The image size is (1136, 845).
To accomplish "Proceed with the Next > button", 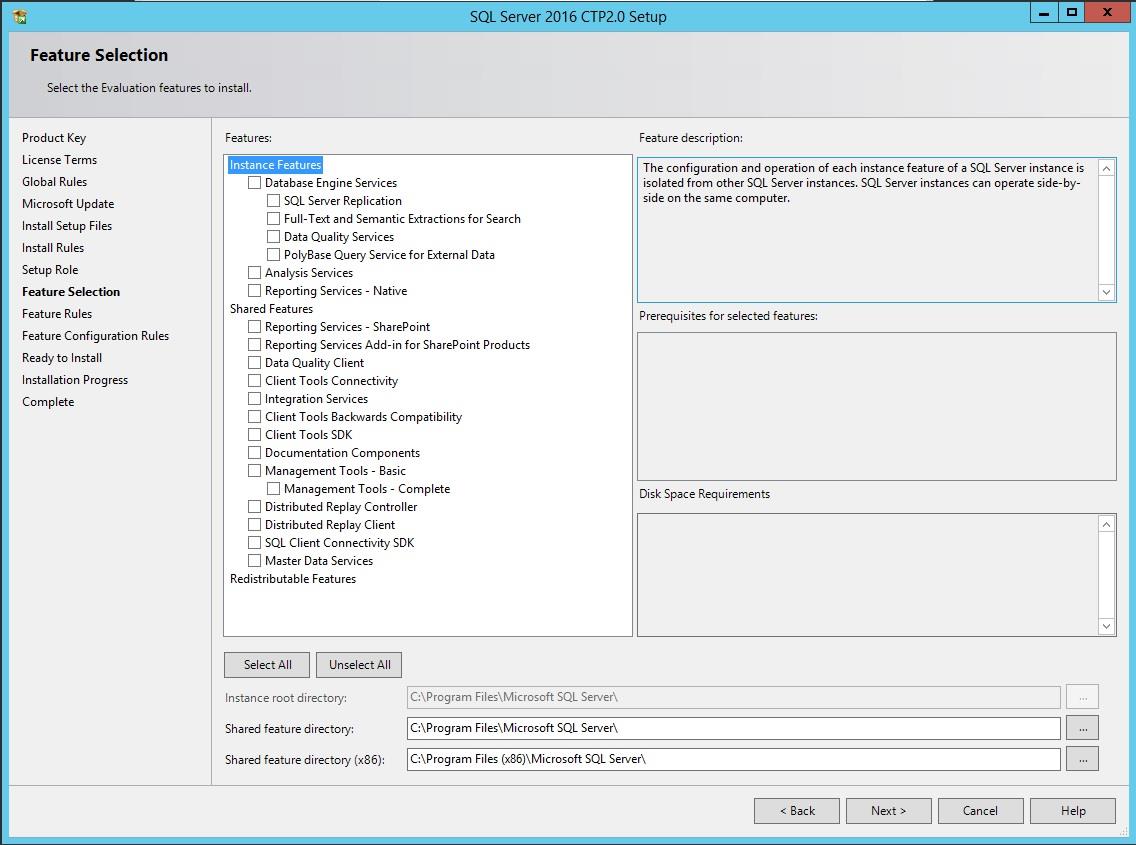I will 889,811.
